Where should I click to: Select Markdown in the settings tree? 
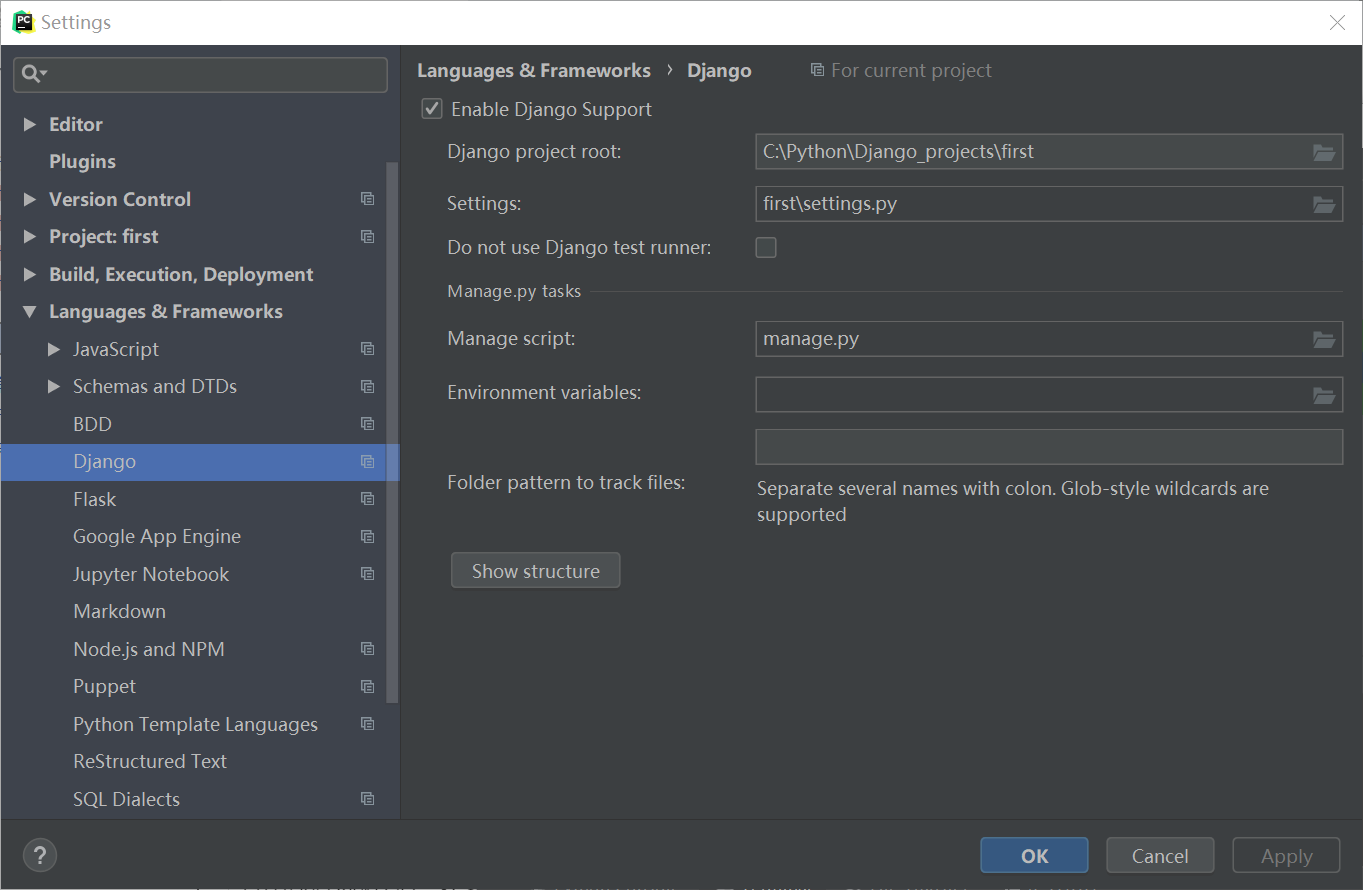tap(119, 612)
